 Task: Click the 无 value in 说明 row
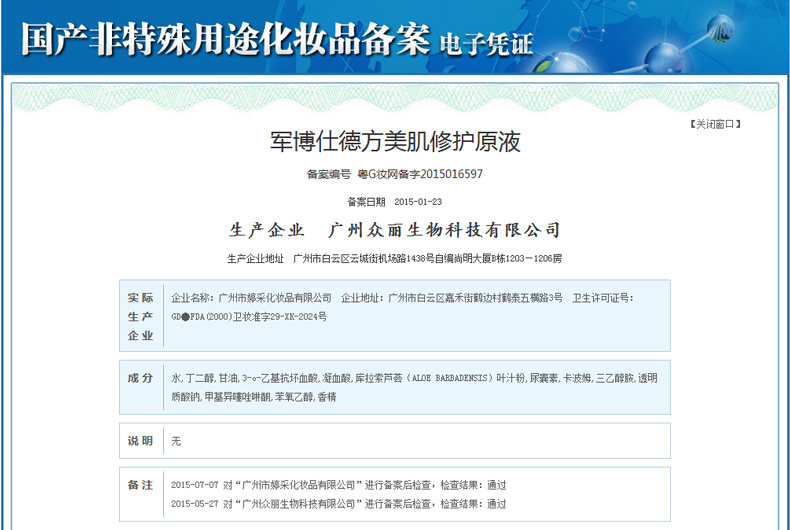[176, 441]
